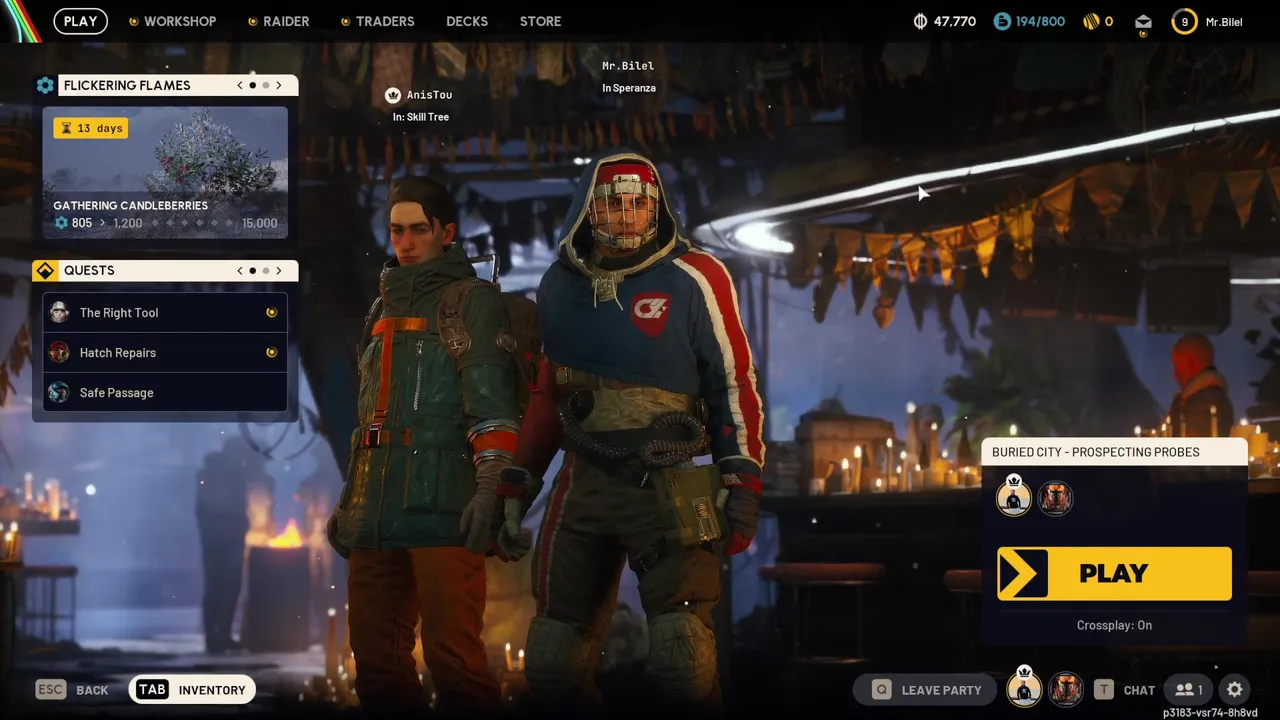The height and width of the screenshot is (720, 1280).
Task: Start match with yellow PLAY button
Action: pos(1114,573)
